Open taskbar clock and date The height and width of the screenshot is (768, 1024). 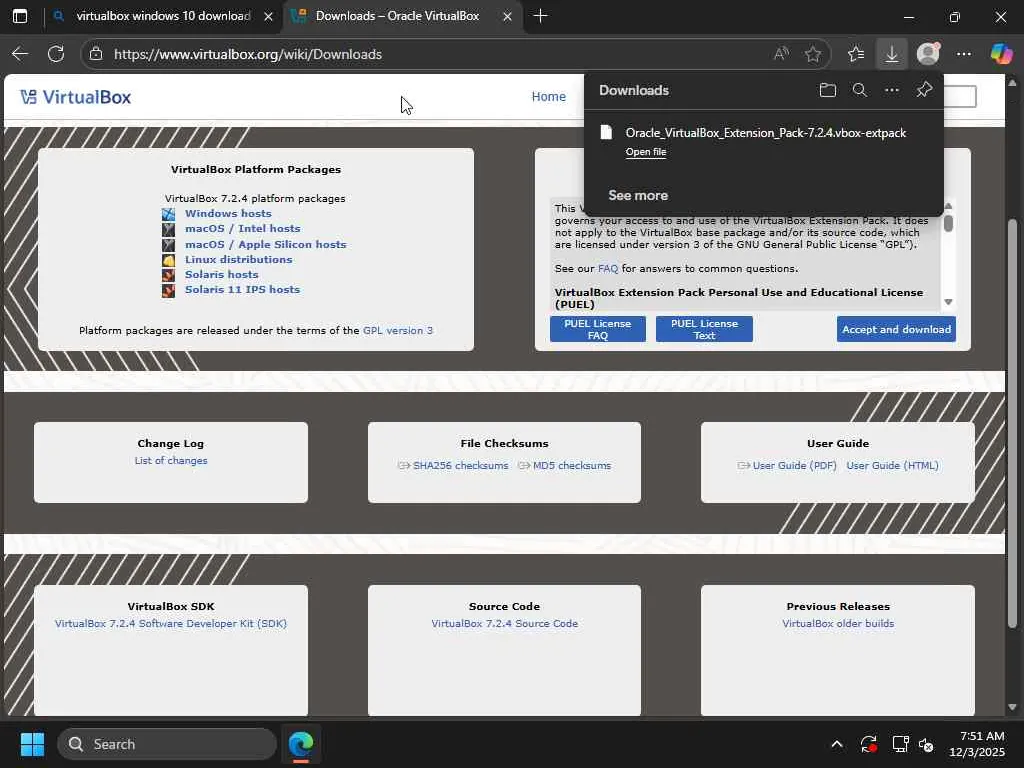click(977, 744)
